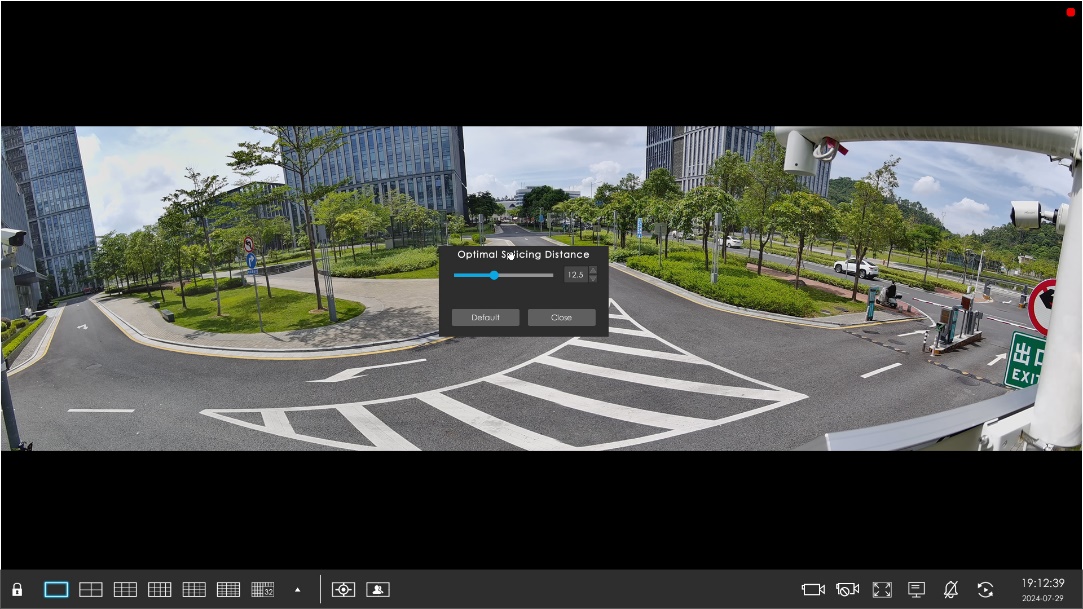Click the blue splicing distance slider handle
This screenshot has height=609, width=1083.
pos(494,275)
